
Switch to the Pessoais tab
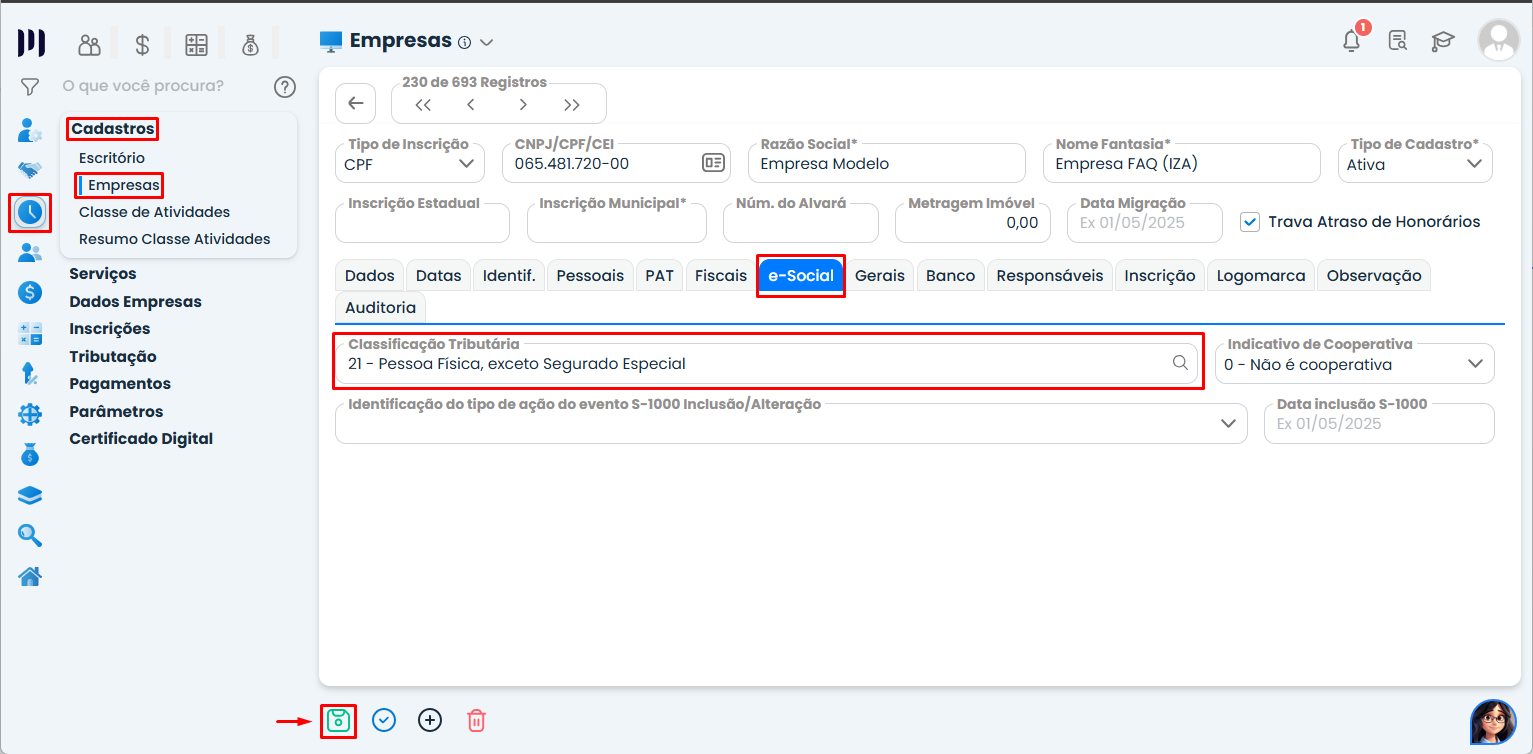[x=590, y=276]
